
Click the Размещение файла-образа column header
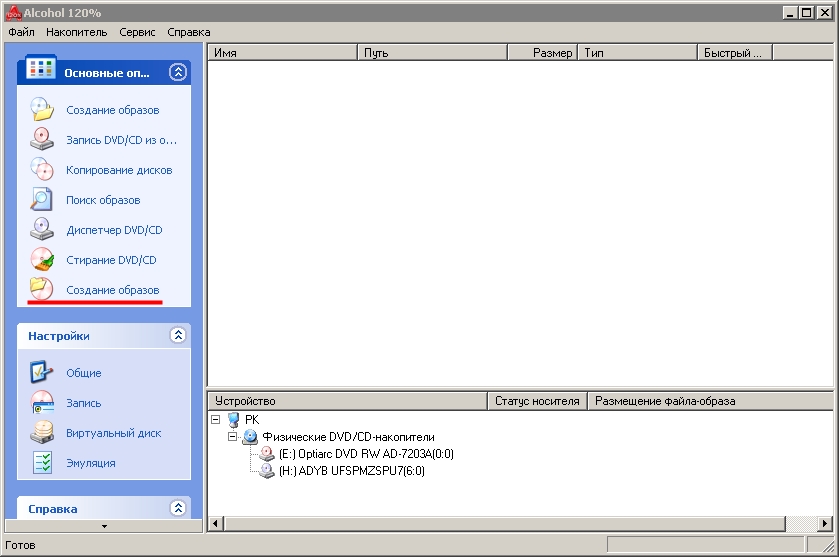[711, 401]
